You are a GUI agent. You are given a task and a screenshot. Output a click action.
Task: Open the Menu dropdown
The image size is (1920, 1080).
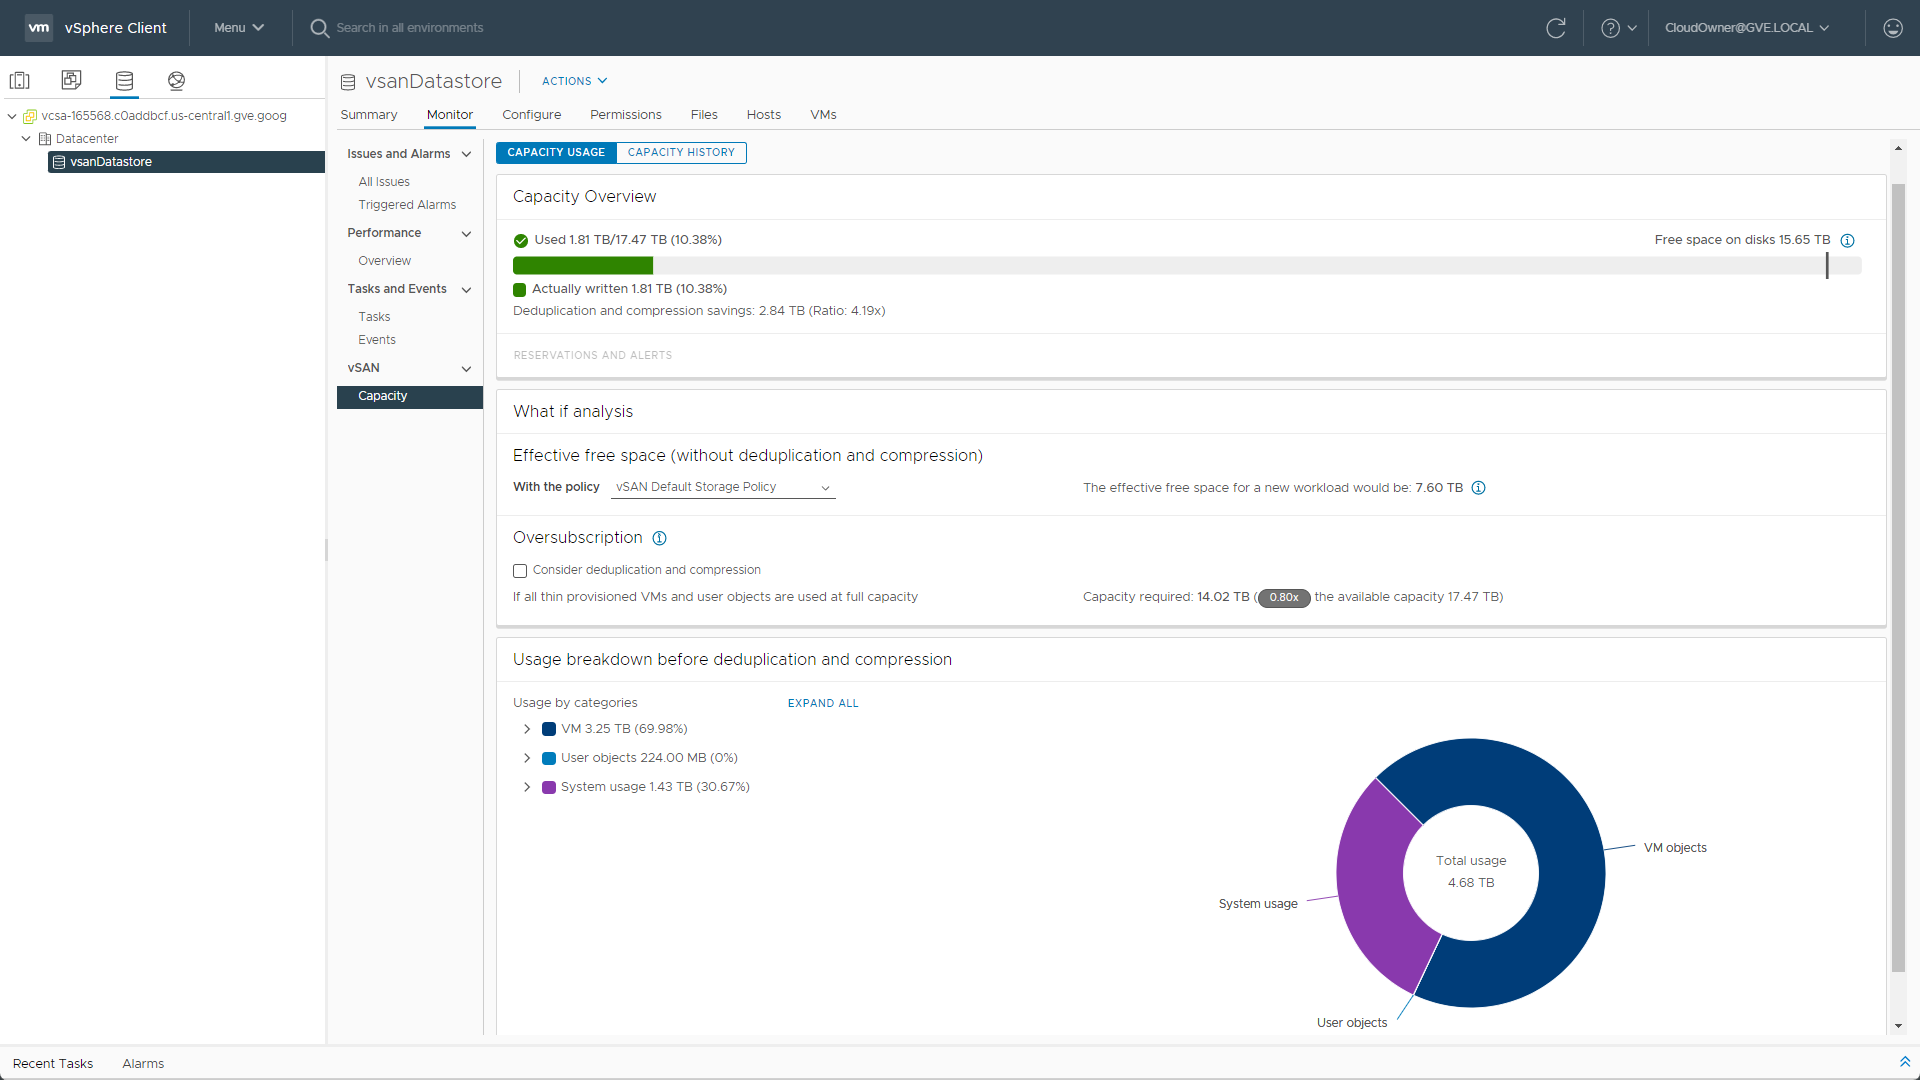pos(239,28)
